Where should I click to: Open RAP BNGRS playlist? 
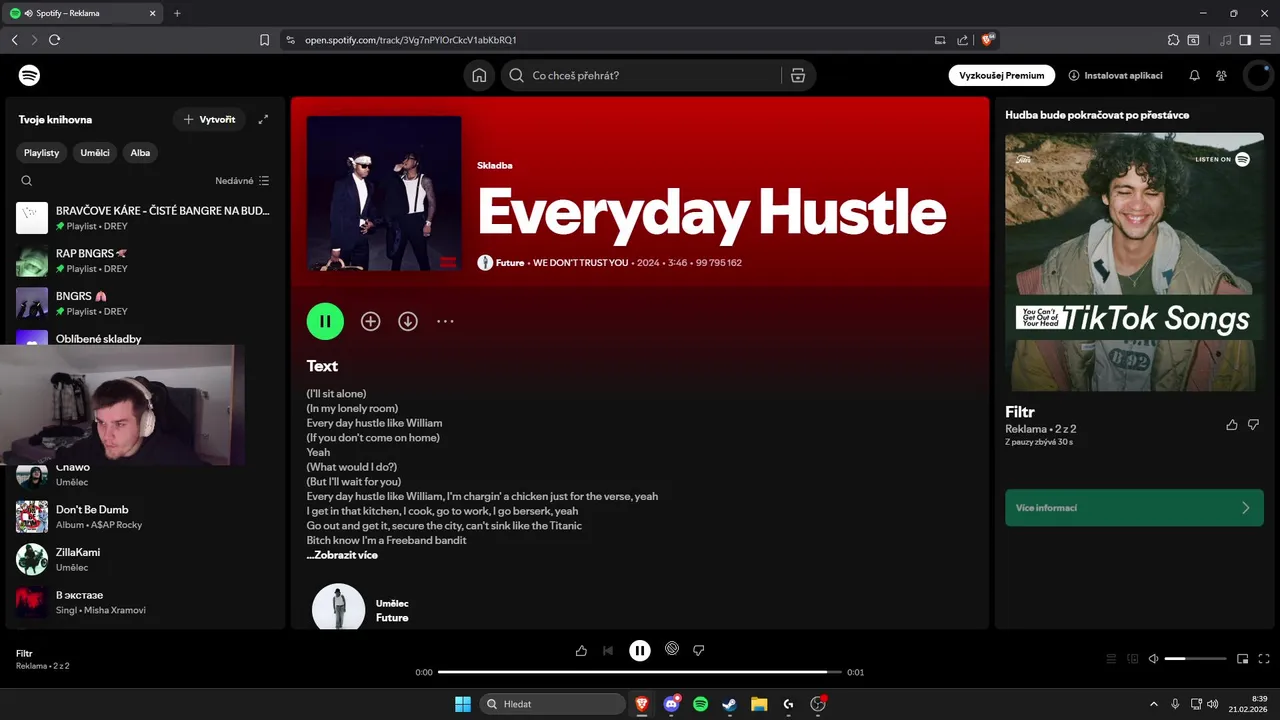pyautogui.click(x=145, y=261)
